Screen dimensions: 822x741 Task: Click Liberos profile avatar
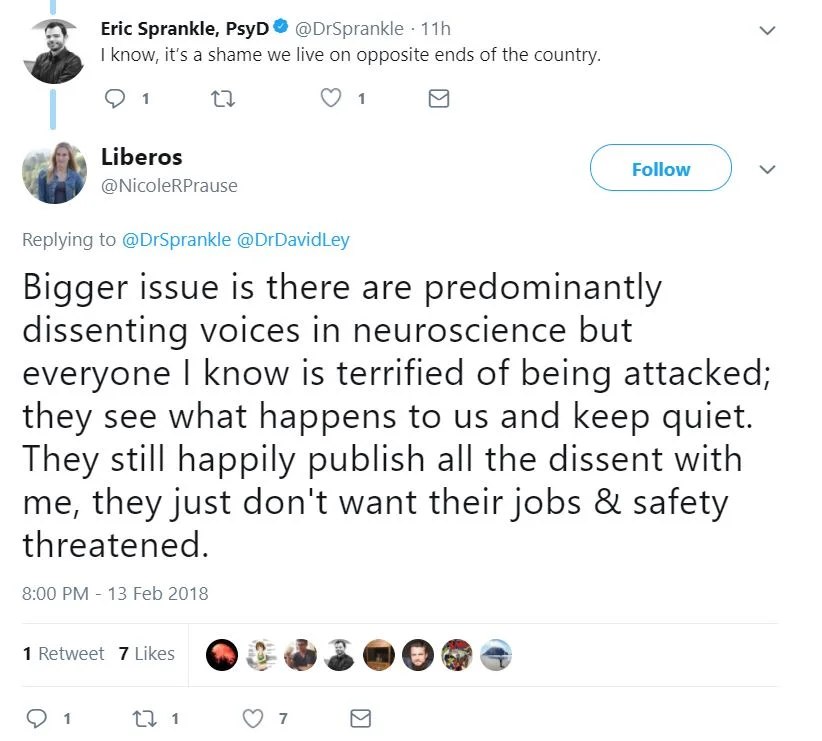click(x=54, y=172)
